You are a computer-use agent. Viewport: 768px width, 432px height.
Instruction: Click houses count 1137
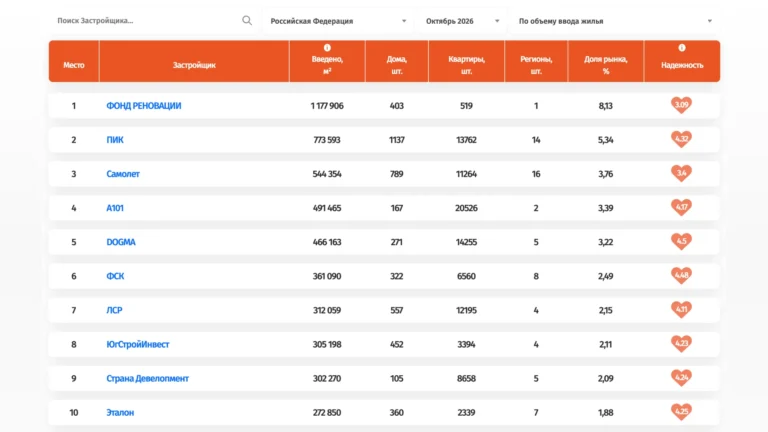(x=397, y=140)
